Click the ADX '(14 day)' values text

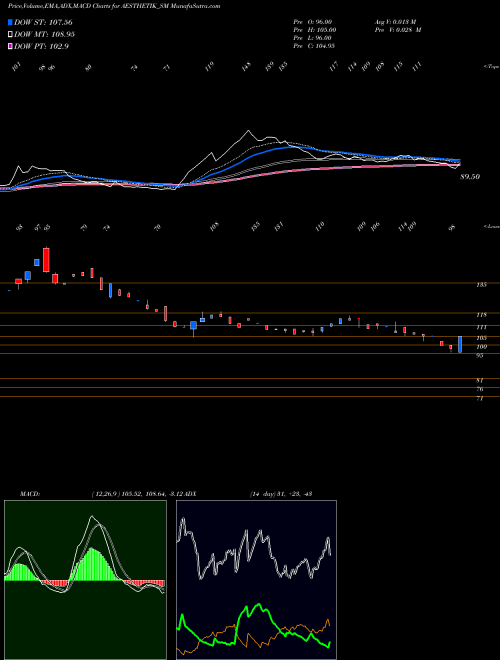(281, 493)
